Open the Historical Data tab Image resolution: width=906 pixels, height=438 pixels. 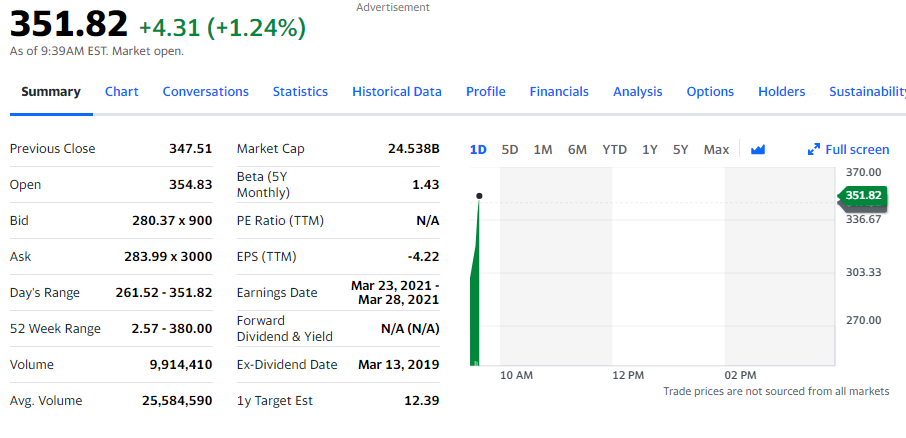[397, 92]
